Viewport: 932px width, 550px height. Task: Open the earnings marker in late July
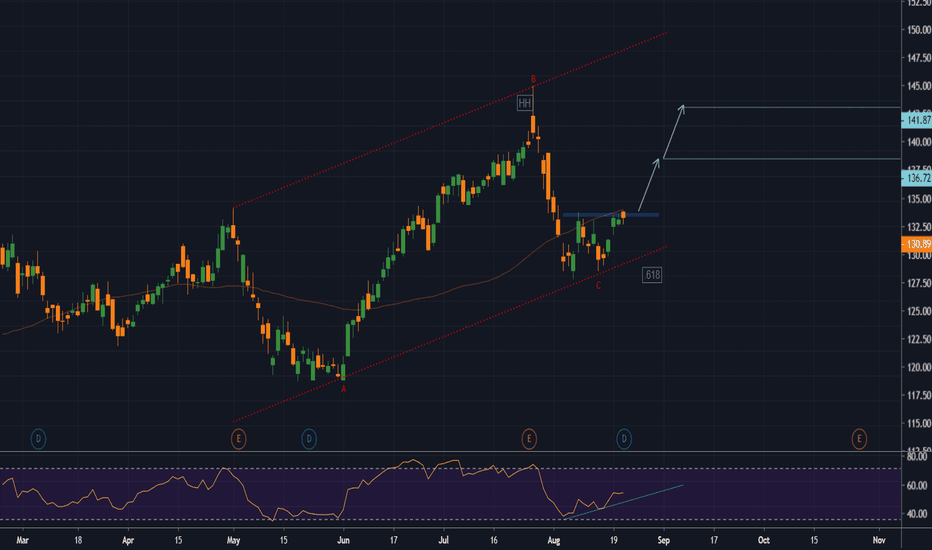[x=529, y=439]
